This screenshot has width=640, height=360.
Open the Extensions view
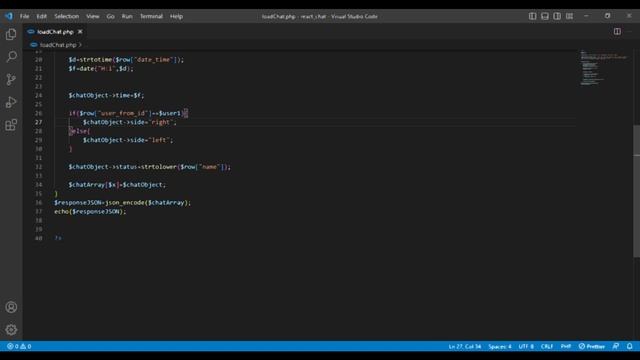[x=11, y=125]
